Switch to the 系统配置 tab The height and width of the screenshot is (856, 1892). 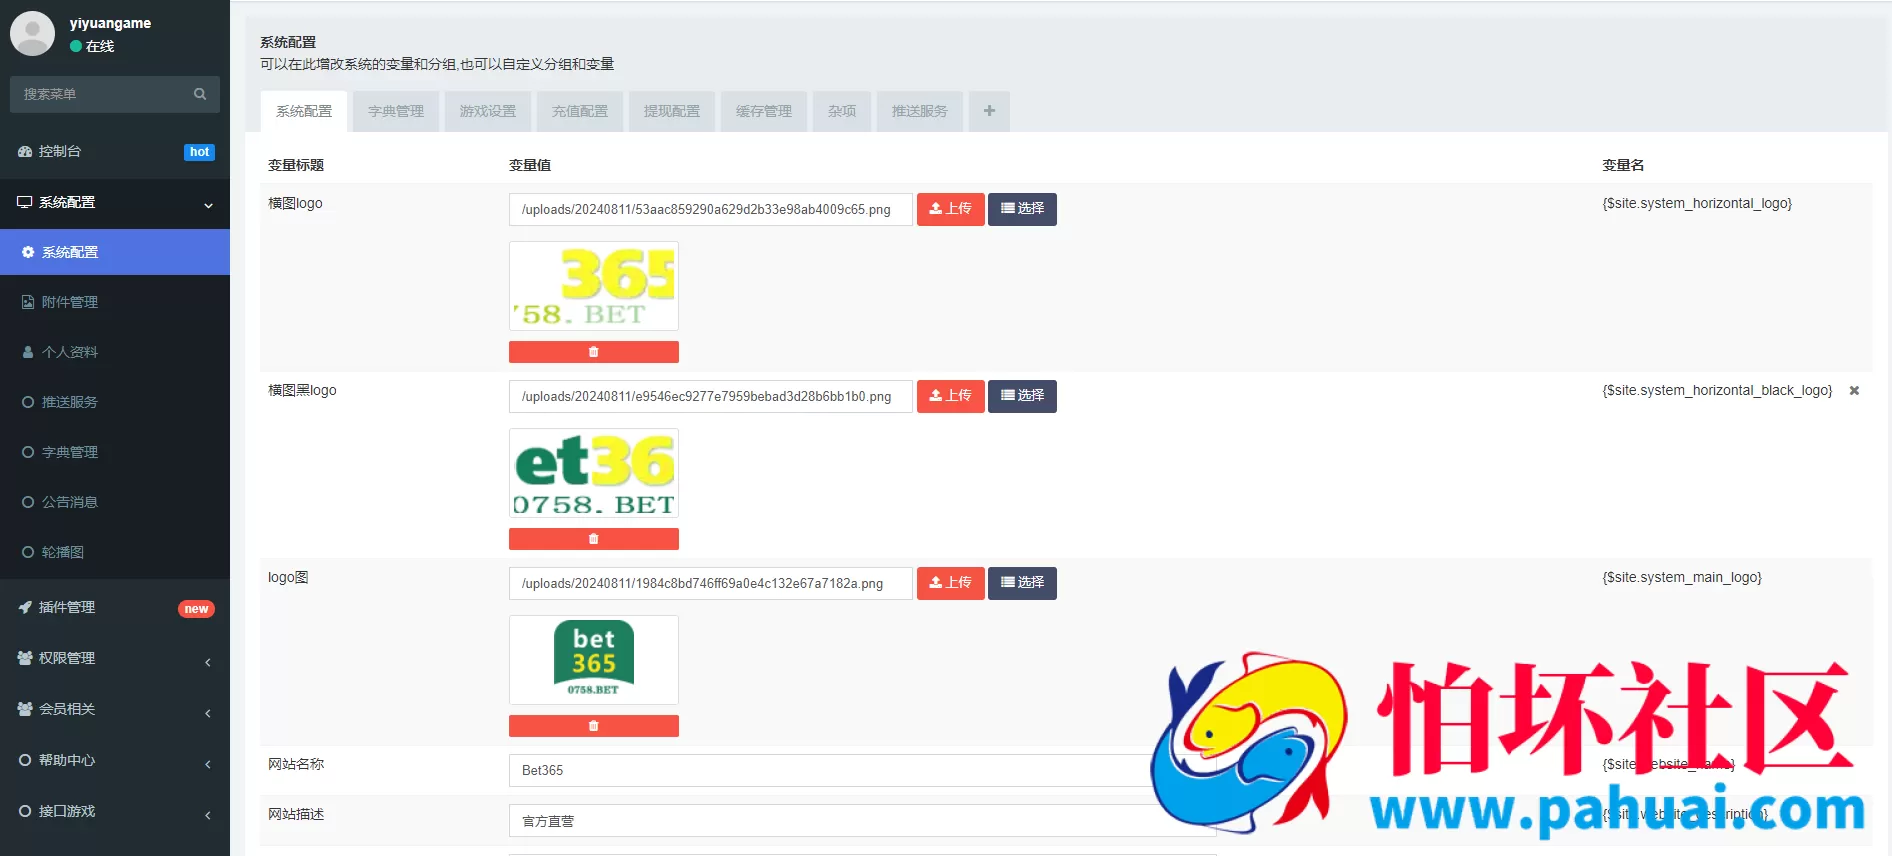(x=304, y=111)
